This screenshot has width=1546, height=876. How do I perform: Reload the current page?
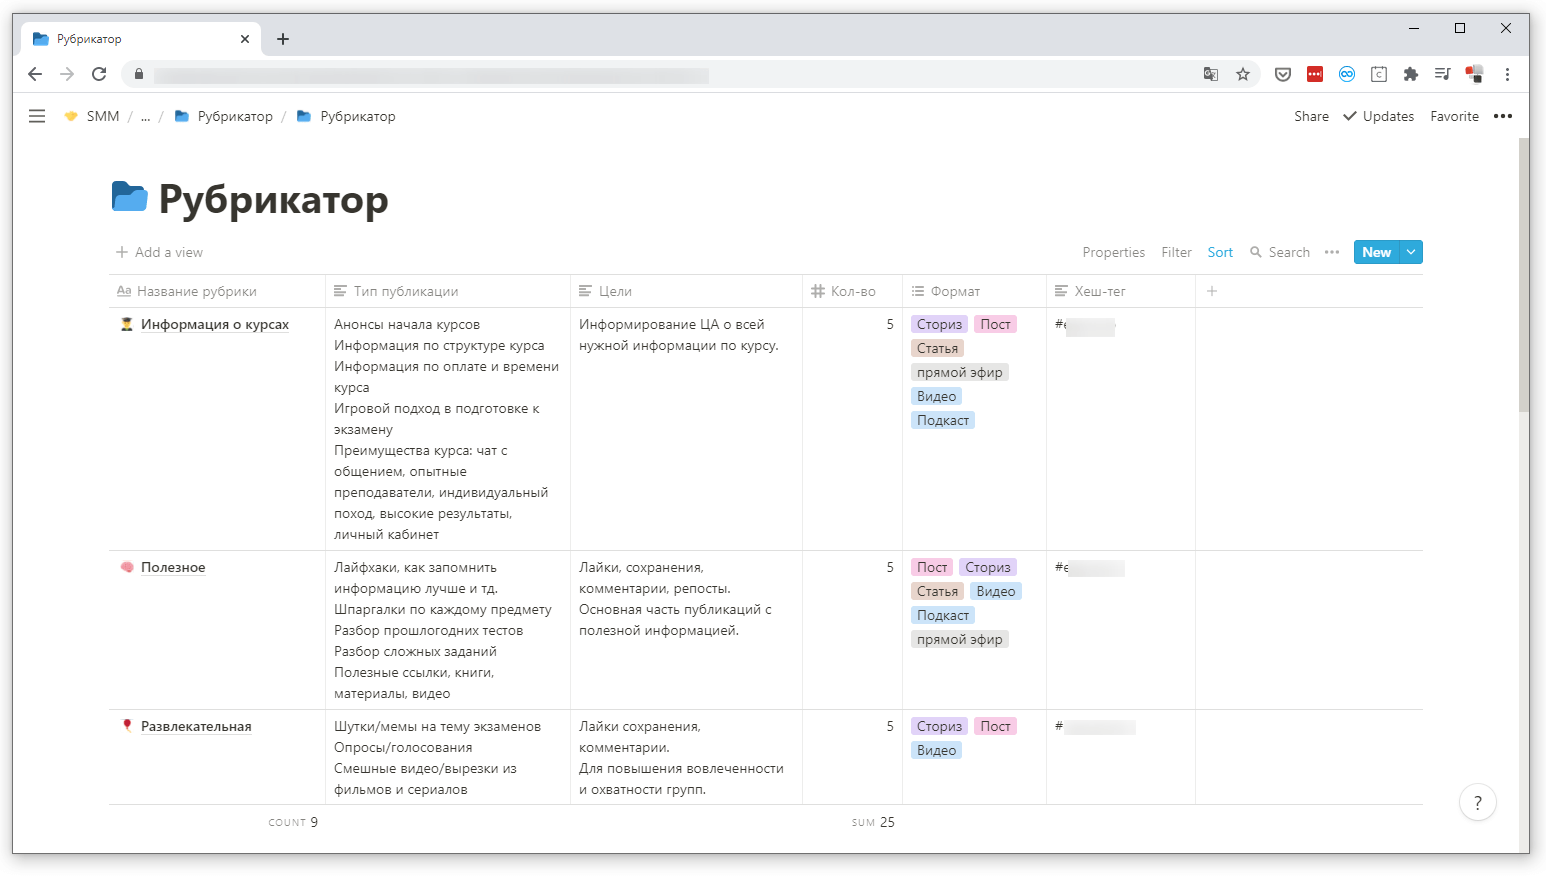(x=99, y=74)
